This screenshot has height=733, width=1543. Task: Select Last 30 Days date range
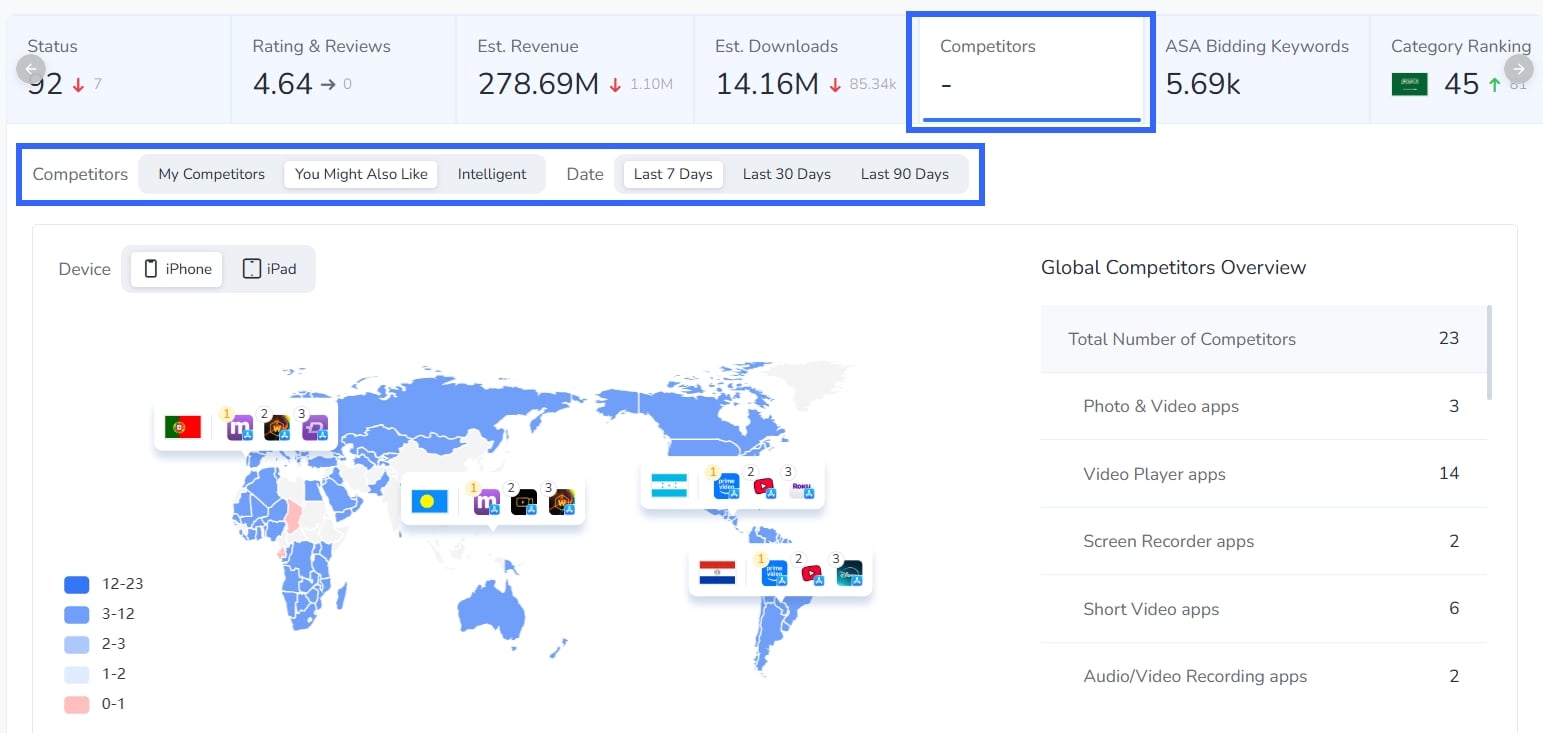pyautogui.click(x=786, y=174)
